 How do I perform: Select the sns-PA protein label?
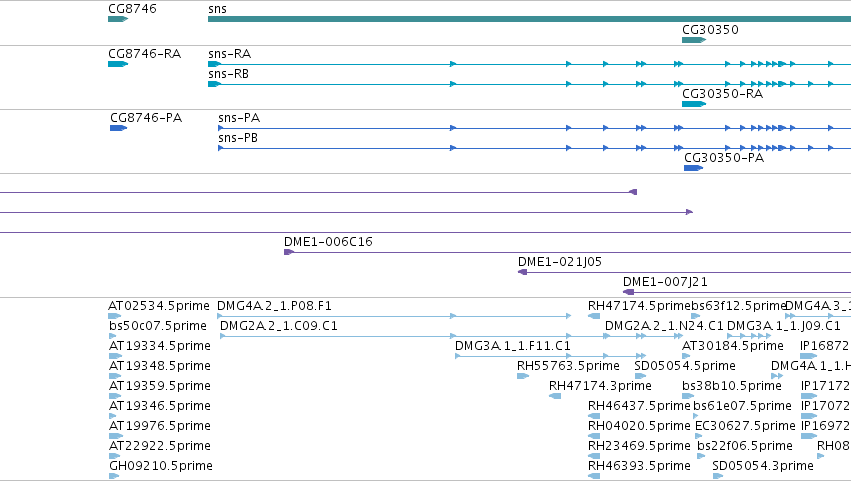tap(239, 118)
